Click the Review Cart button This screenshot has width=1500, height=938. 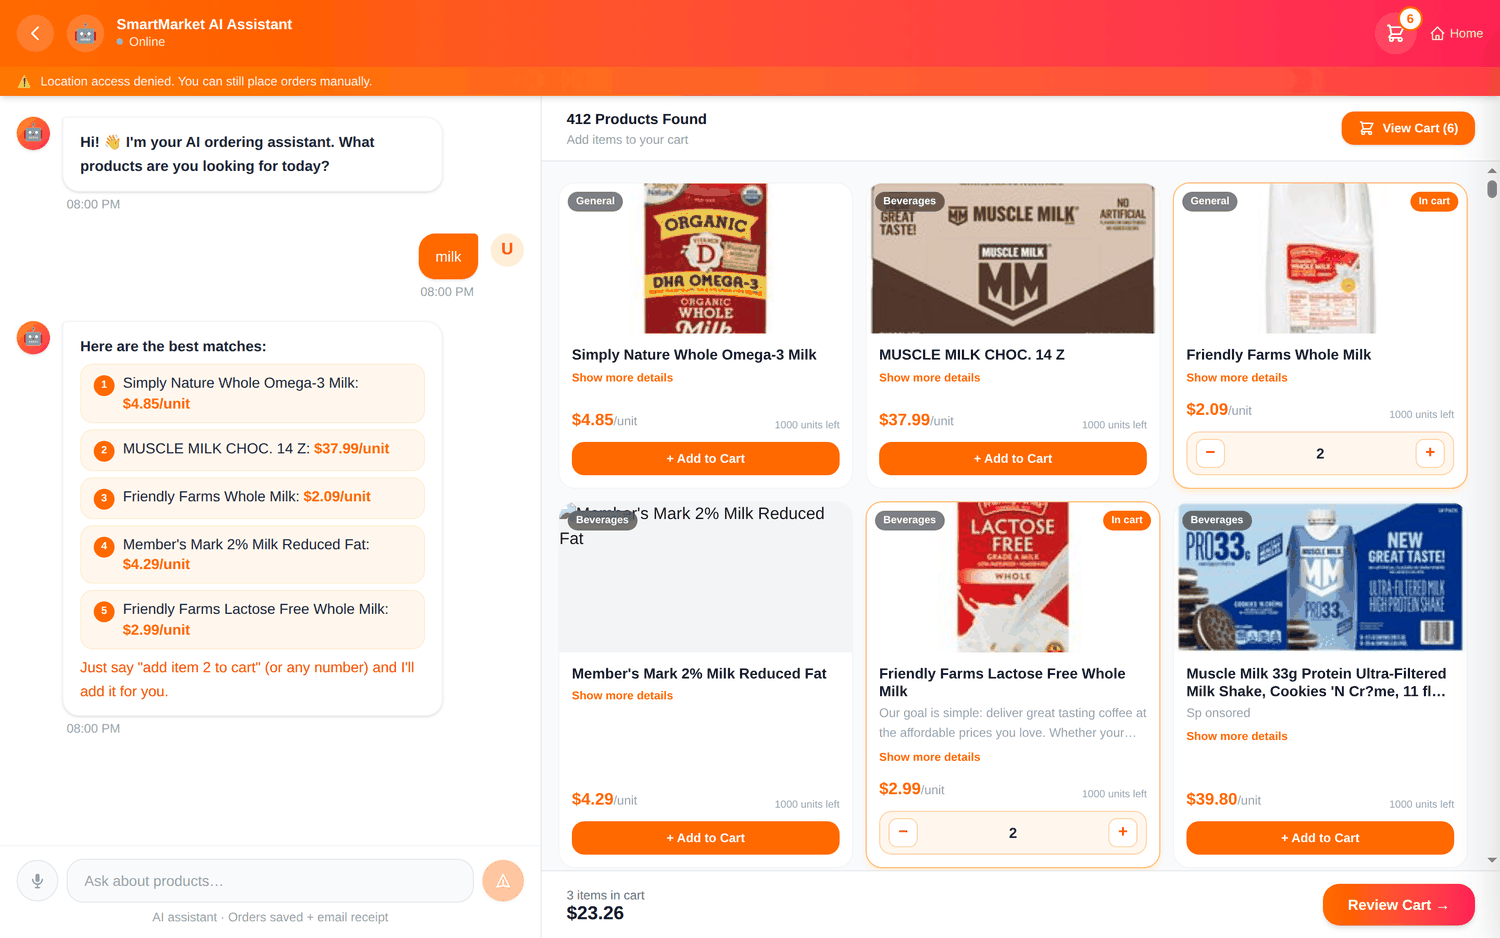pyautogui.click(x=1398, y=905)
